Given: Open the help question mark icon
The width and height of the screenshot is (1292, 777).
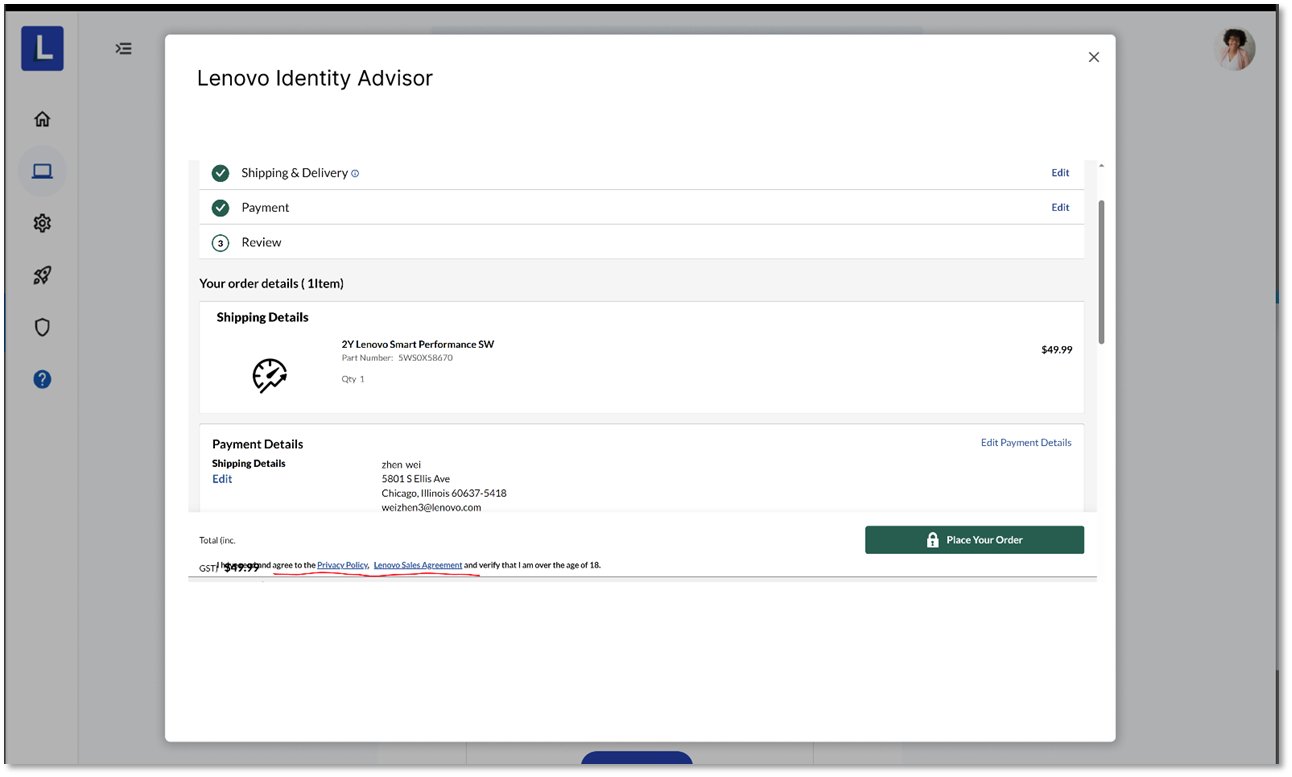Looking at the screenshot, I should [42, 379].
